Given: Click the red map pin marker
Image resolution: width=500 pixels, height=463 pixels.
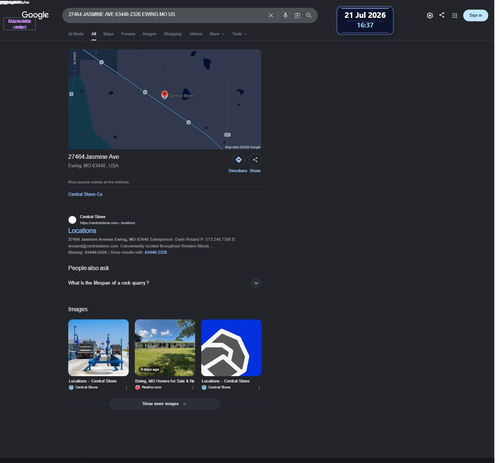Looking at the screenshot, I should 164,94.
